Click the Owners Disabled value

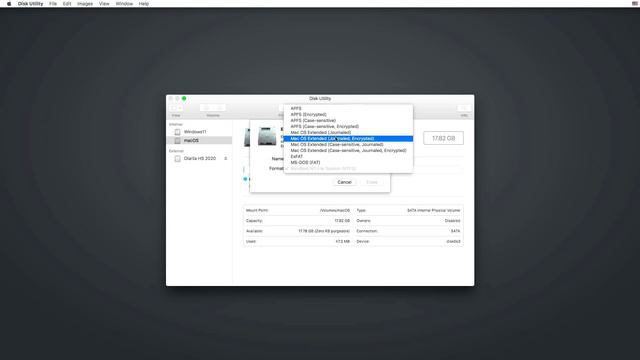pos(452,221)
